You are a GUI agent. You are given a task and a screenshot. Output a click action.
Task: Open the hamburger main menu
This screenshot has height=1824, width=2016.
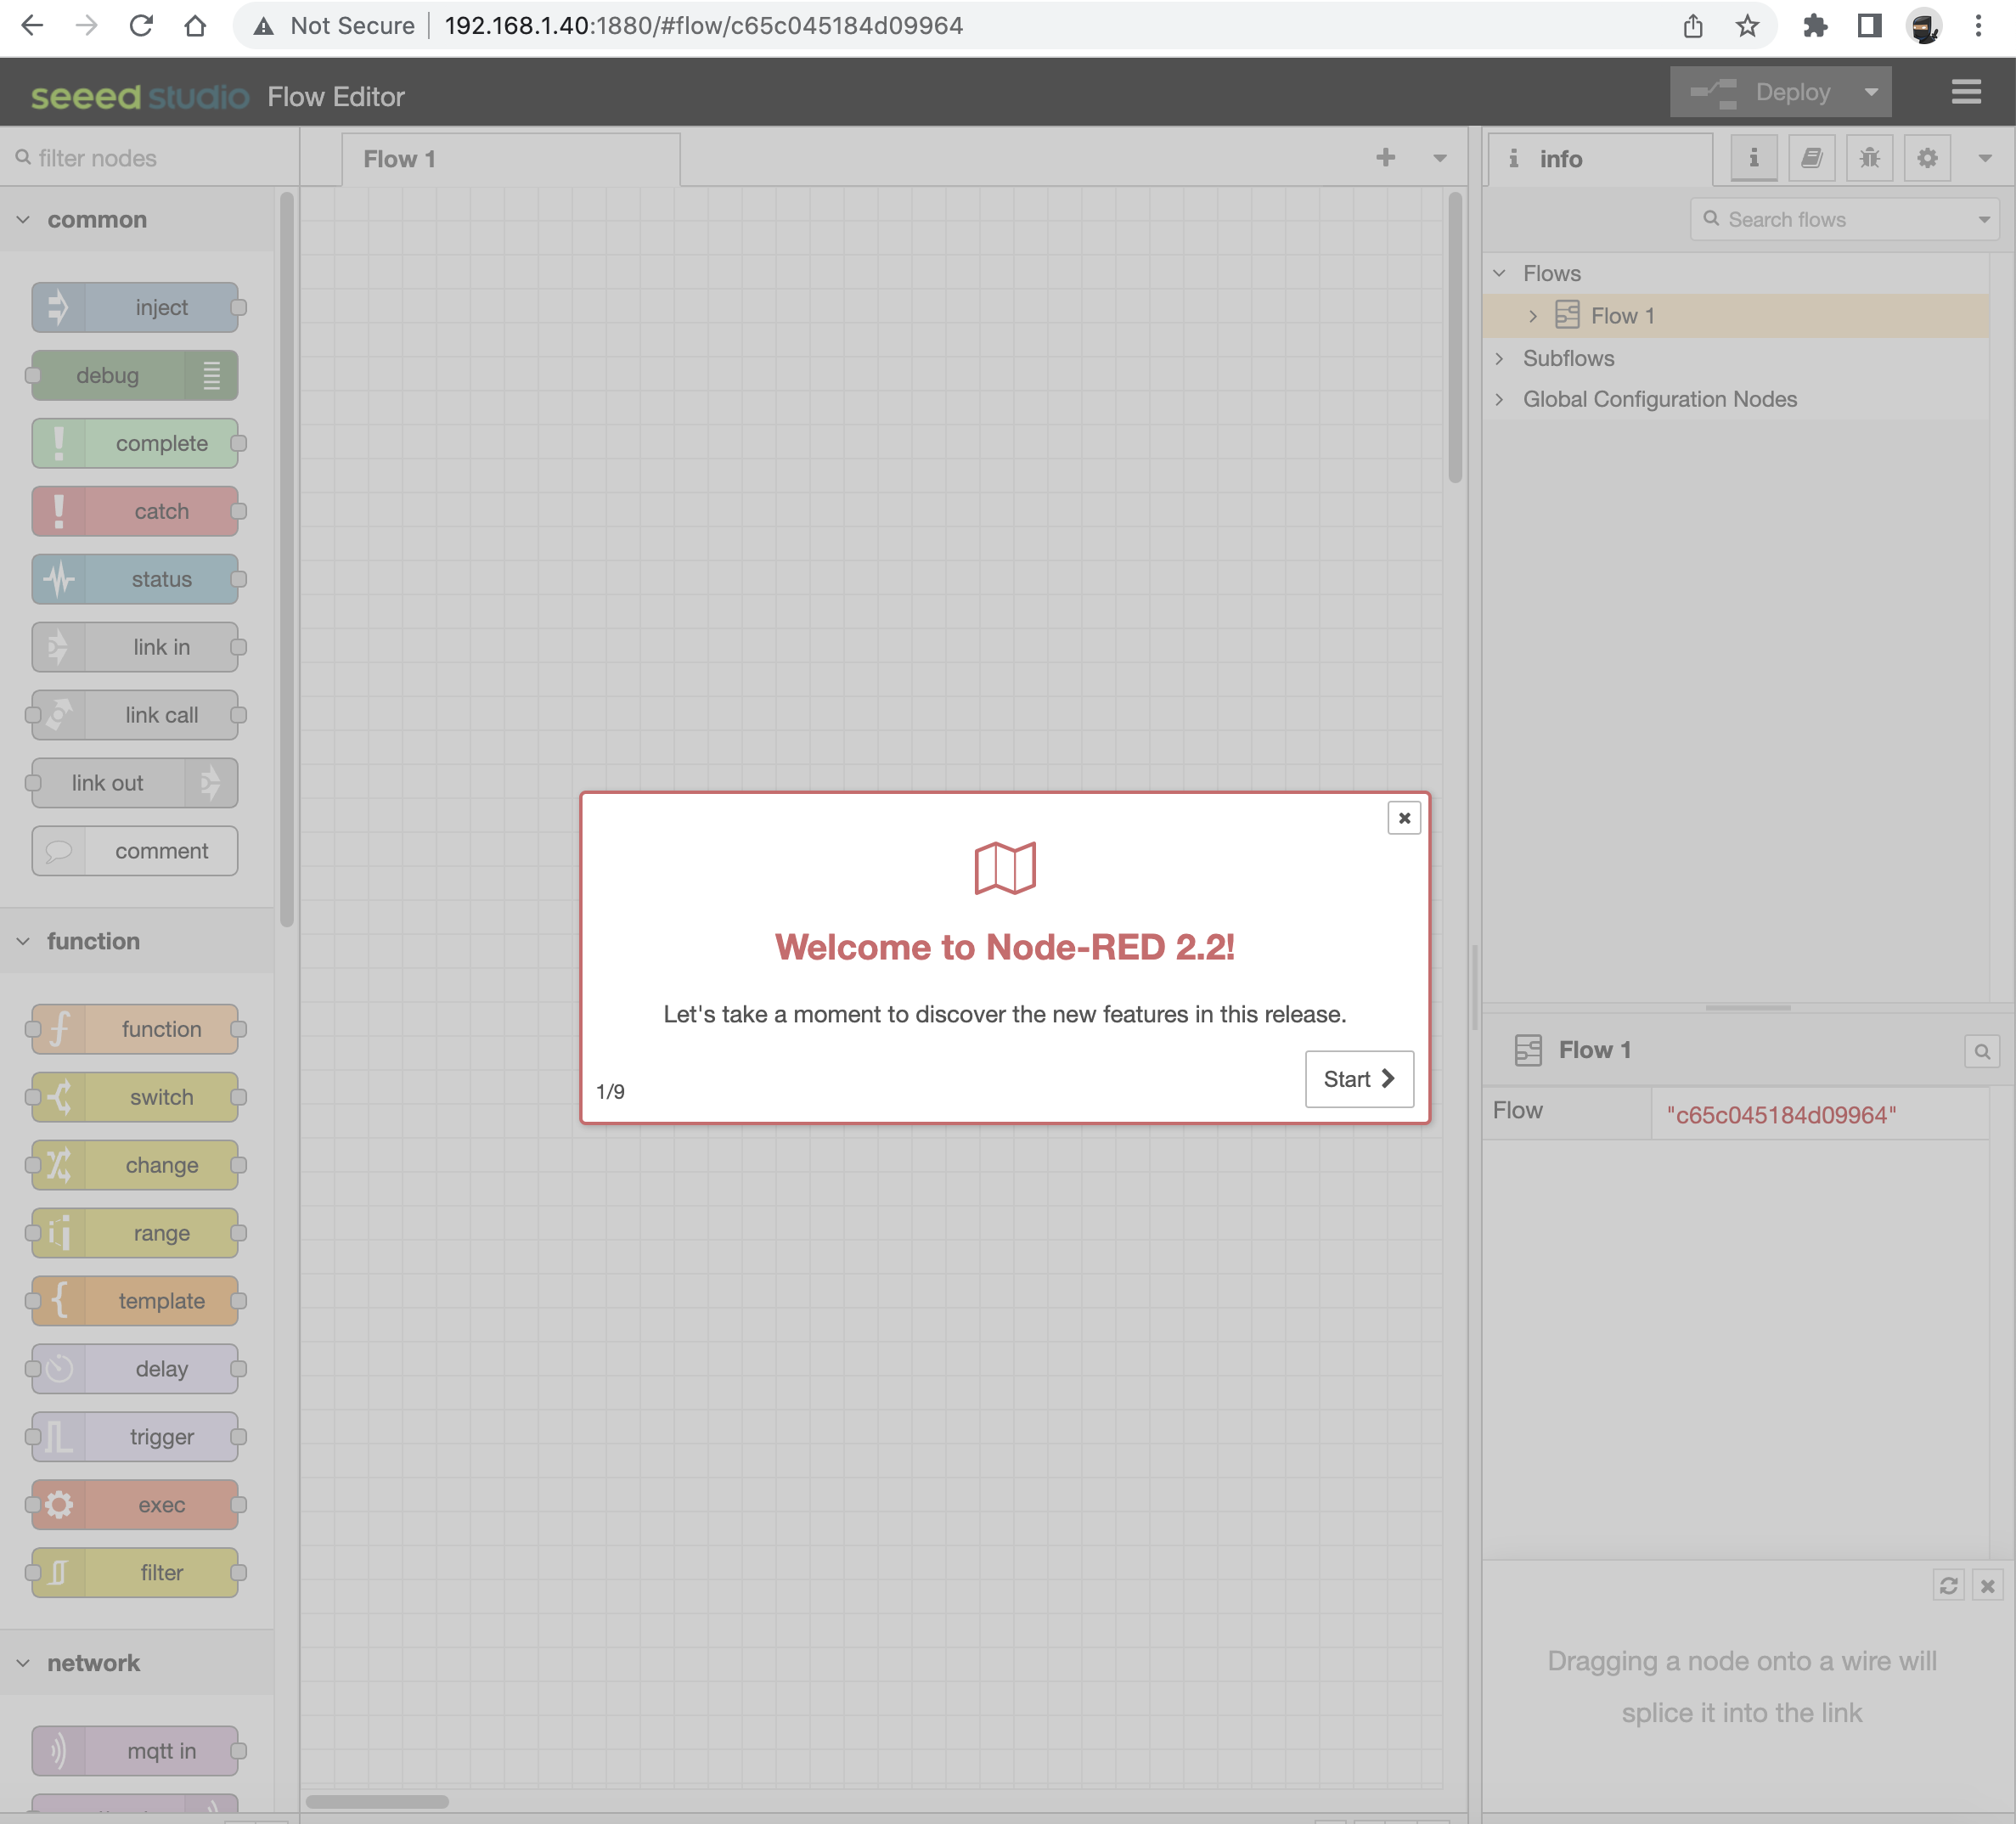tap(1966, 92)
